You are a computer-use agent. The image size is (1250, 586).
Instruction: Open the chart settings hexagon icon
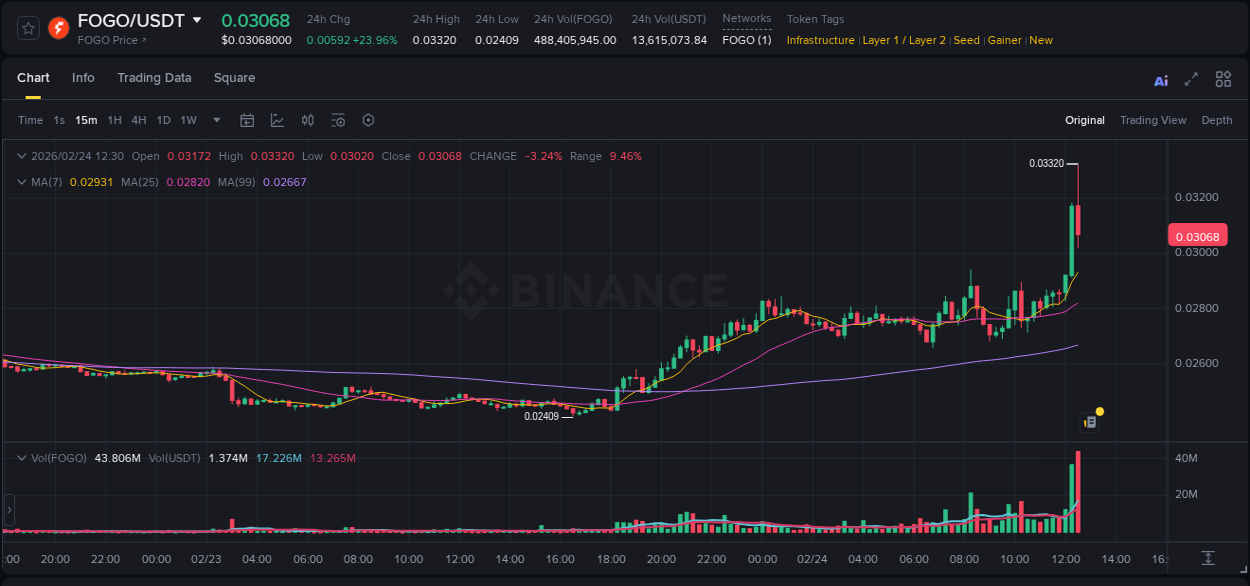(x=368, y=120)
